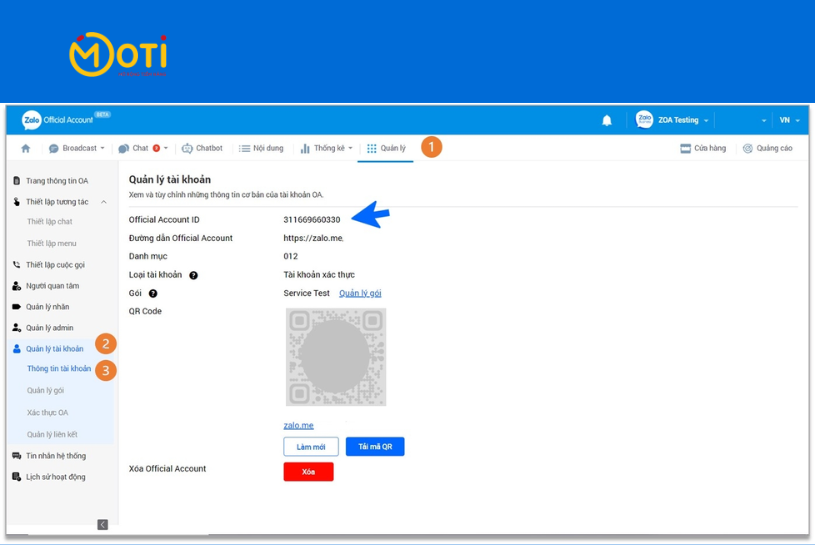Open notifications via the bell icon
The width and height of the screenshot is (815, 545).
pyautogui.click(x=606, y=120)
